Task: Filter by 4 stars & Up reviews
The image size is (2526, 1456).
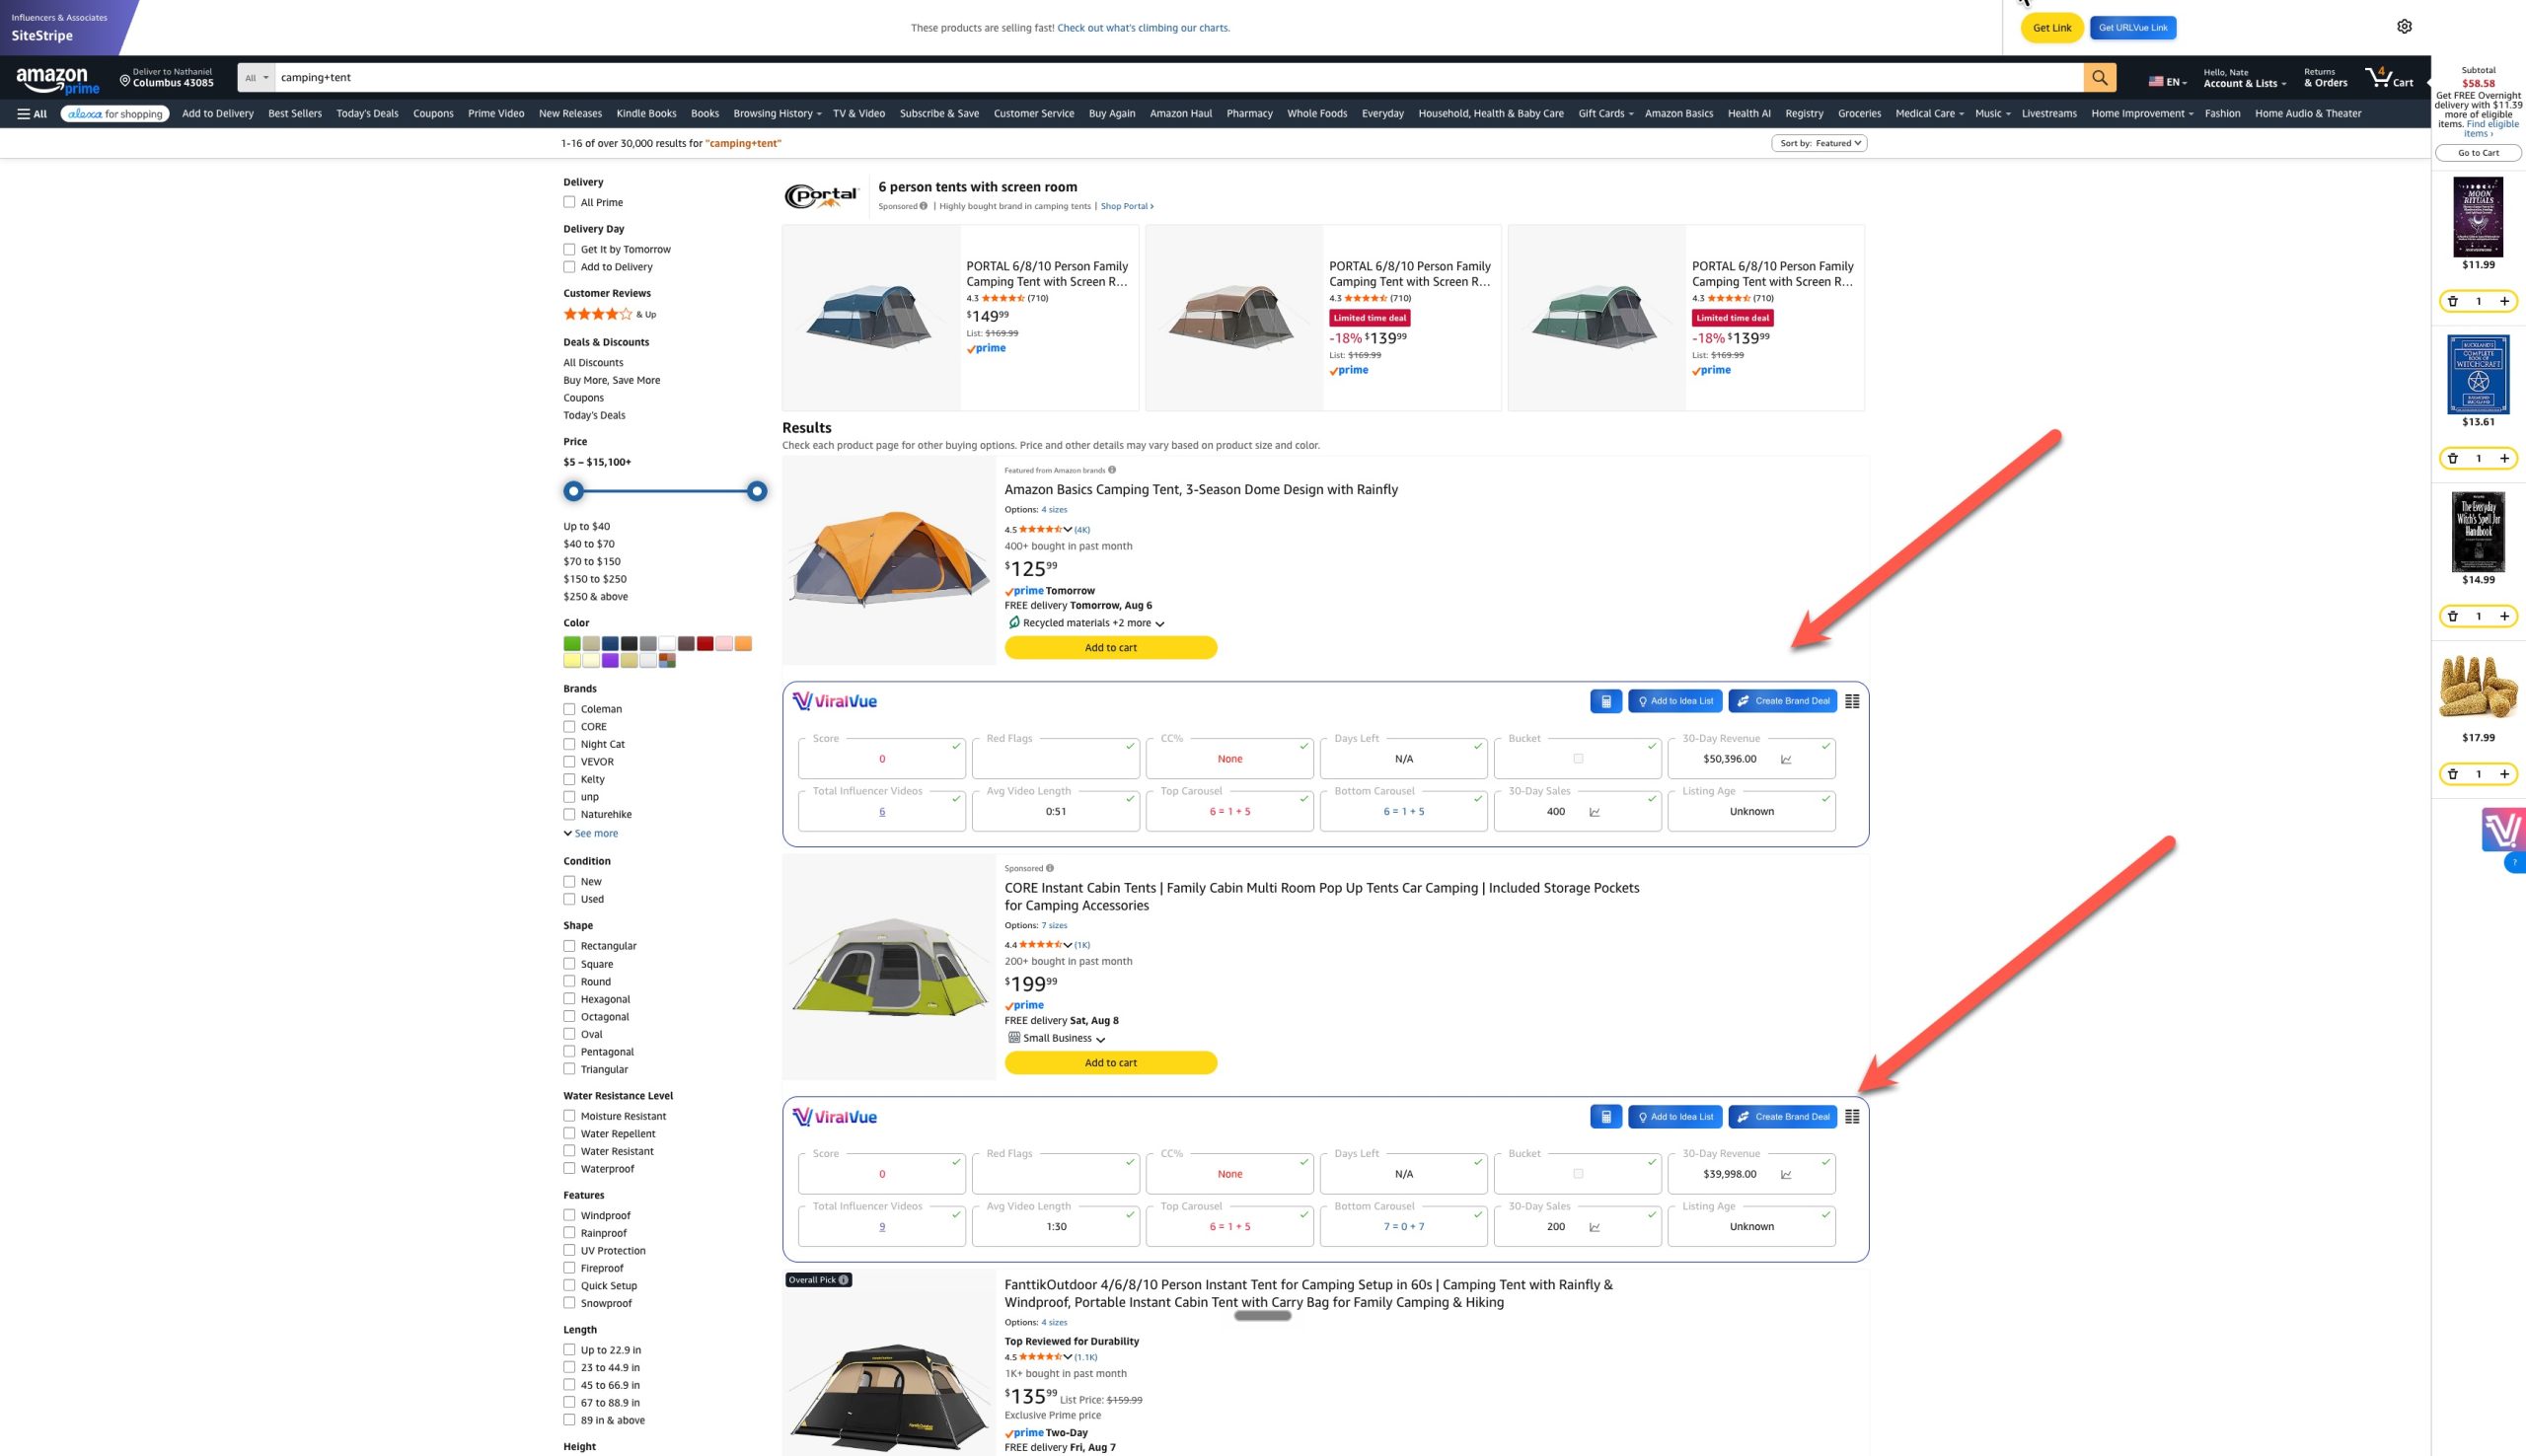Action: pyautogui.click(x=609, y=314)
